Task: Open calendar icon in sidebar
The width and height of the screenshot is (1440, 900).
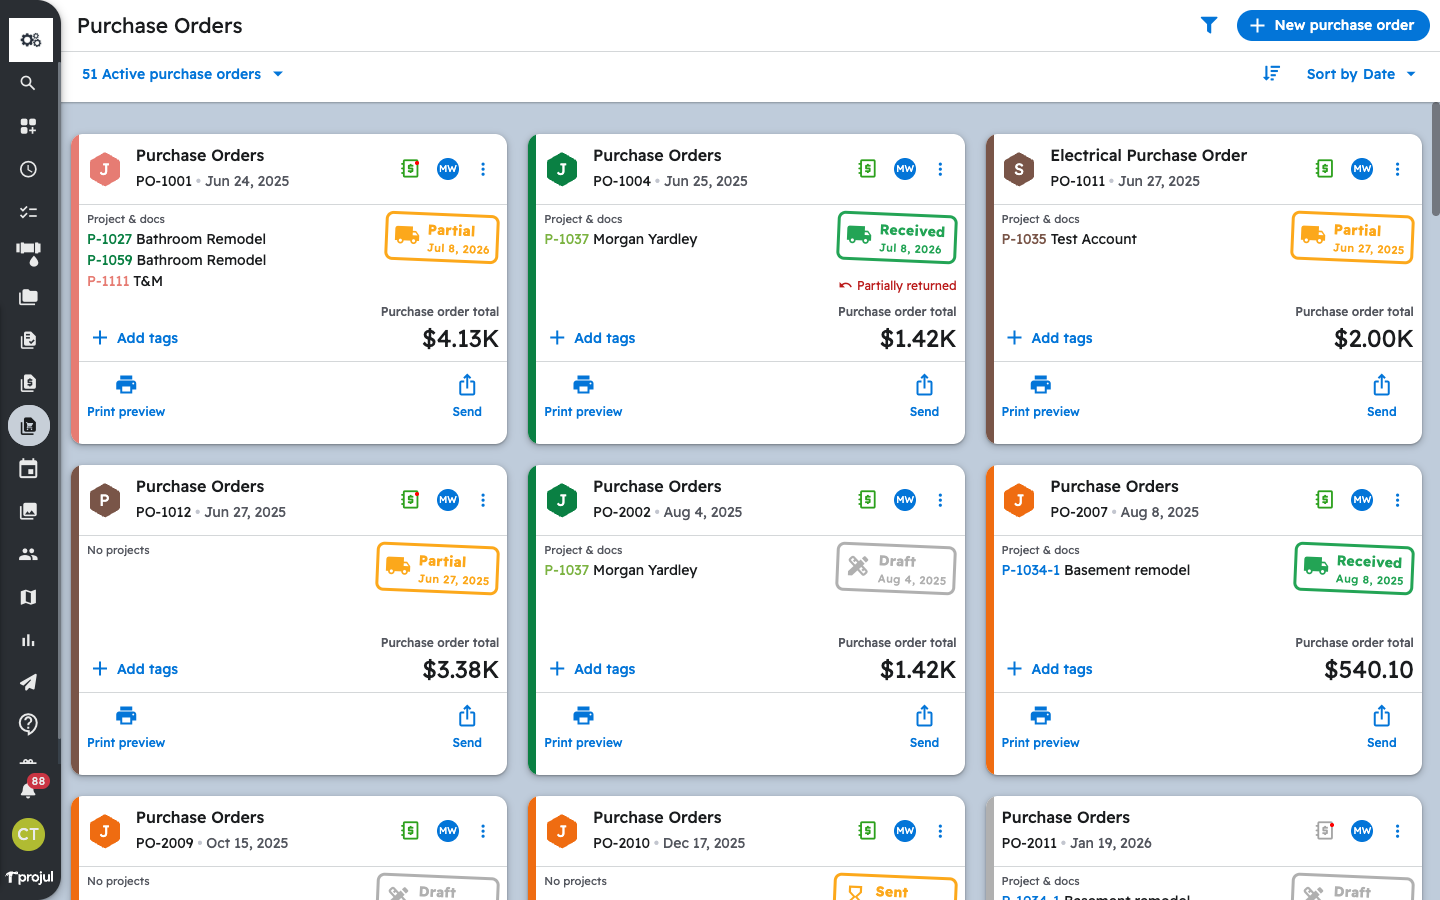Action: [28, 468]
